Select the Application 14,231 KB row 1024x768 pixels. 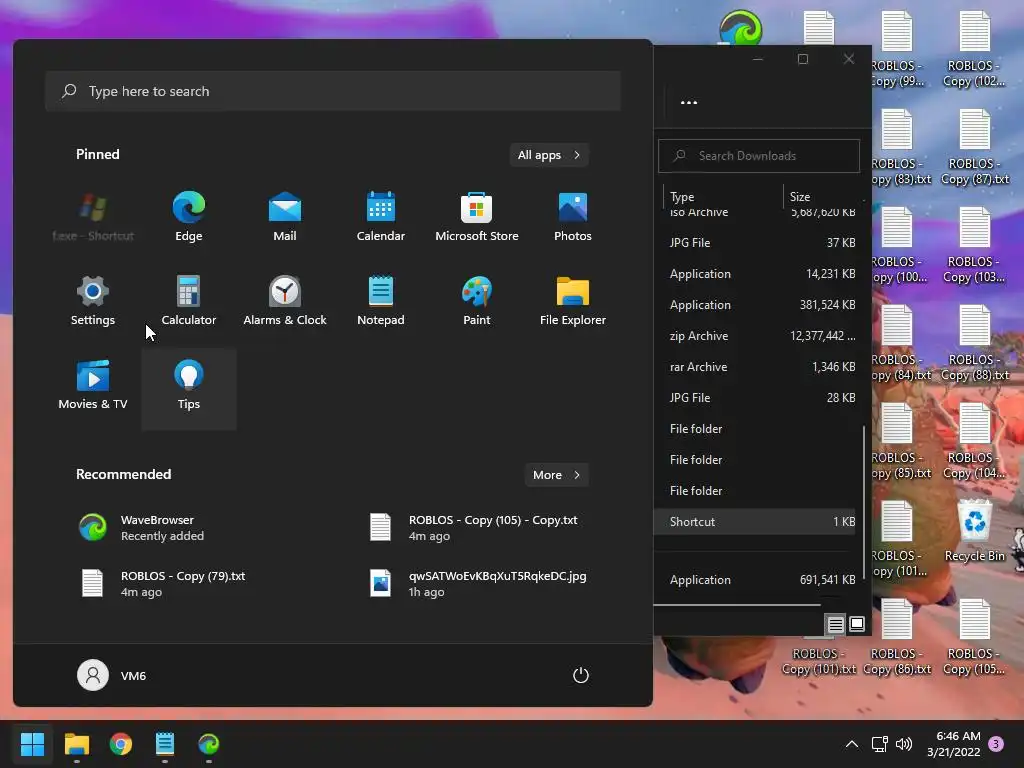point(755,274)
